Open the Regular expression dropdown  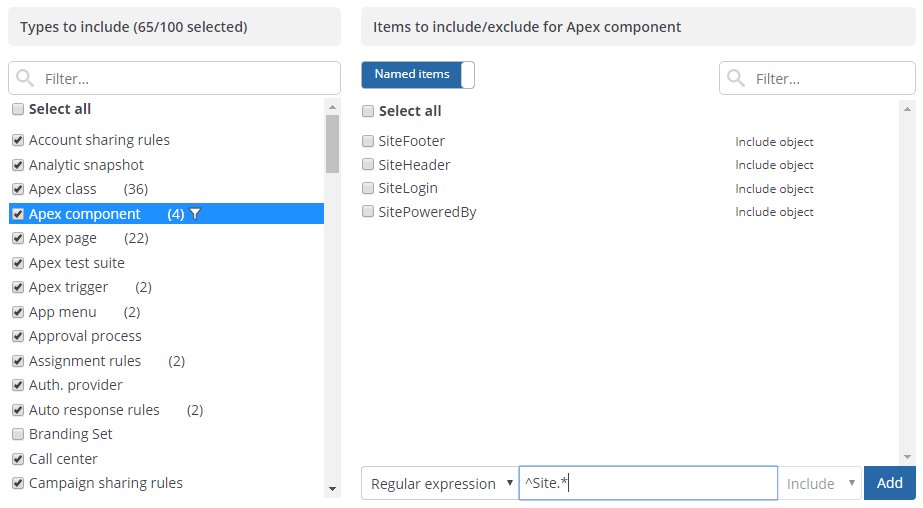pos(439,484)
